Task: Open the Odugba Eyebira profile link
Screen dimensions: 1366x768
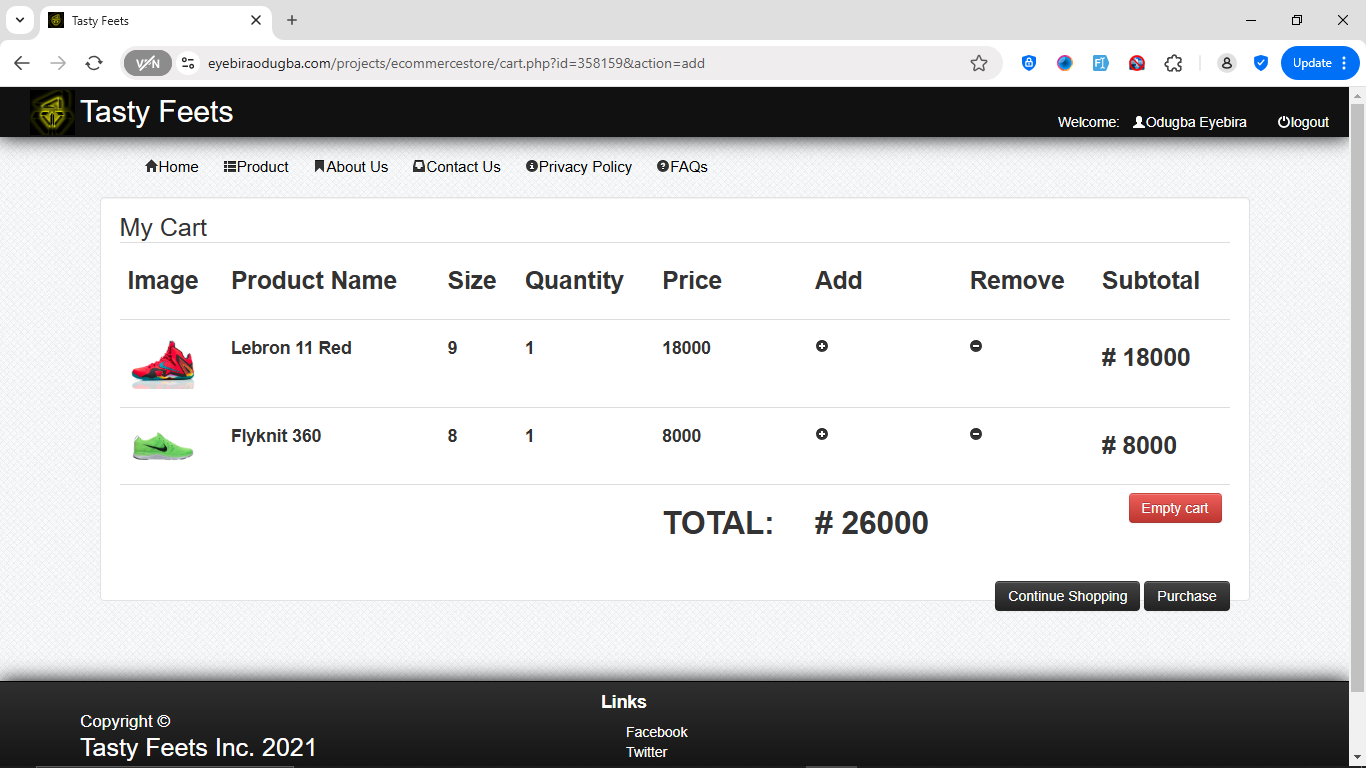Action: [1190, 122]
